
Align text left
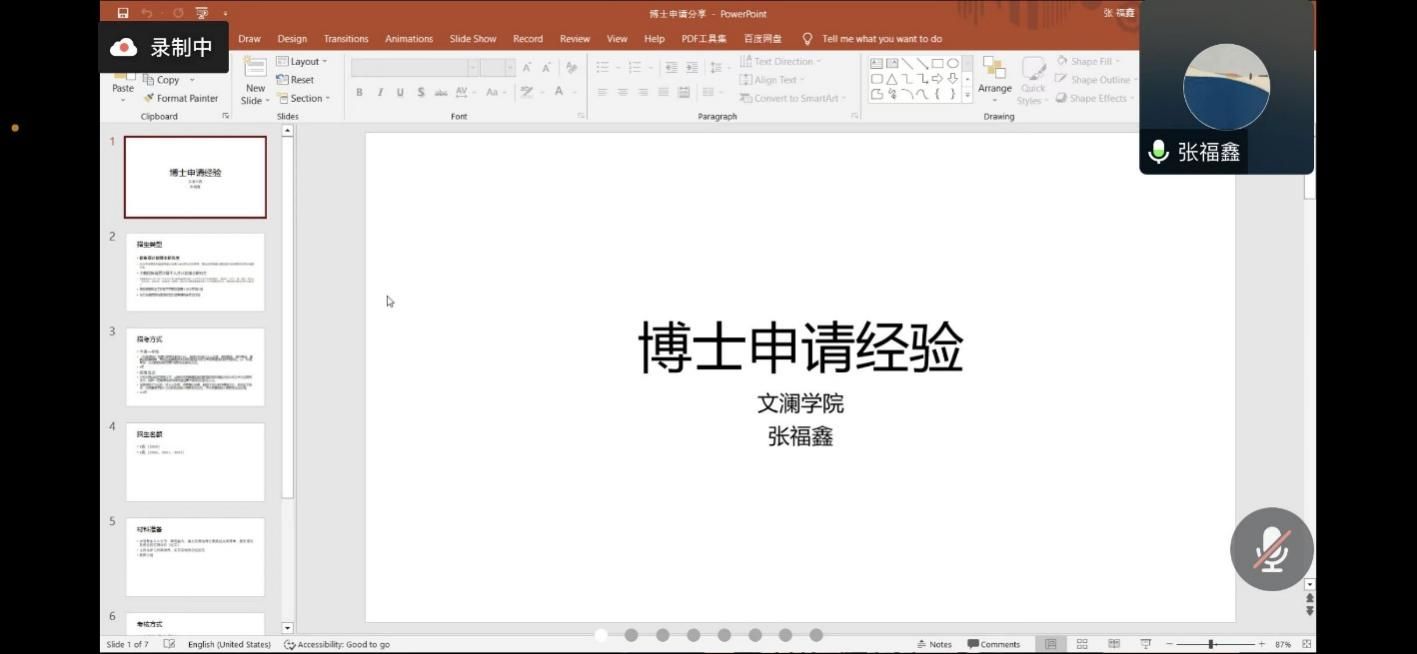tap(603, 92)
